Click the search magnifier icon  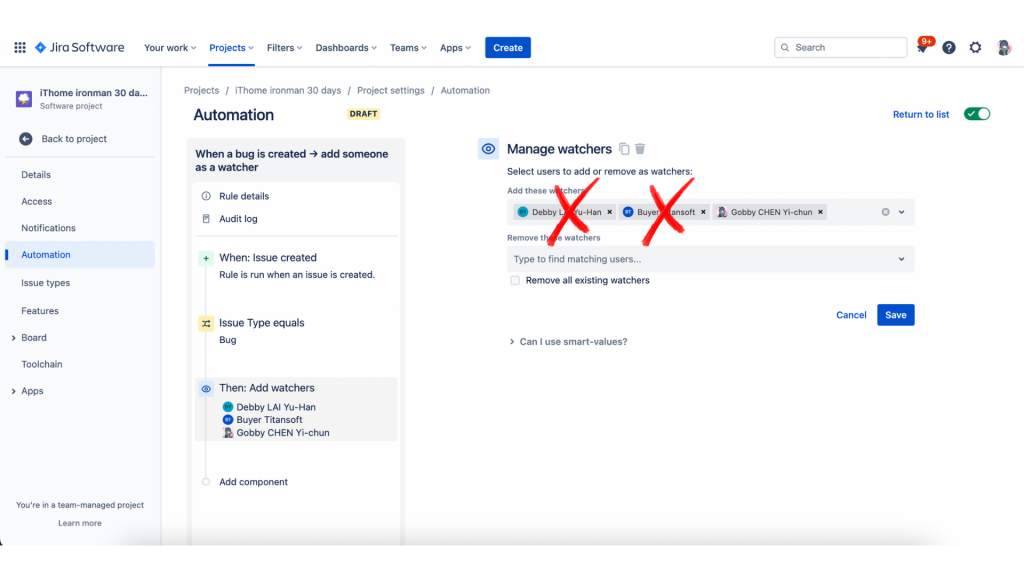[785, 48]
